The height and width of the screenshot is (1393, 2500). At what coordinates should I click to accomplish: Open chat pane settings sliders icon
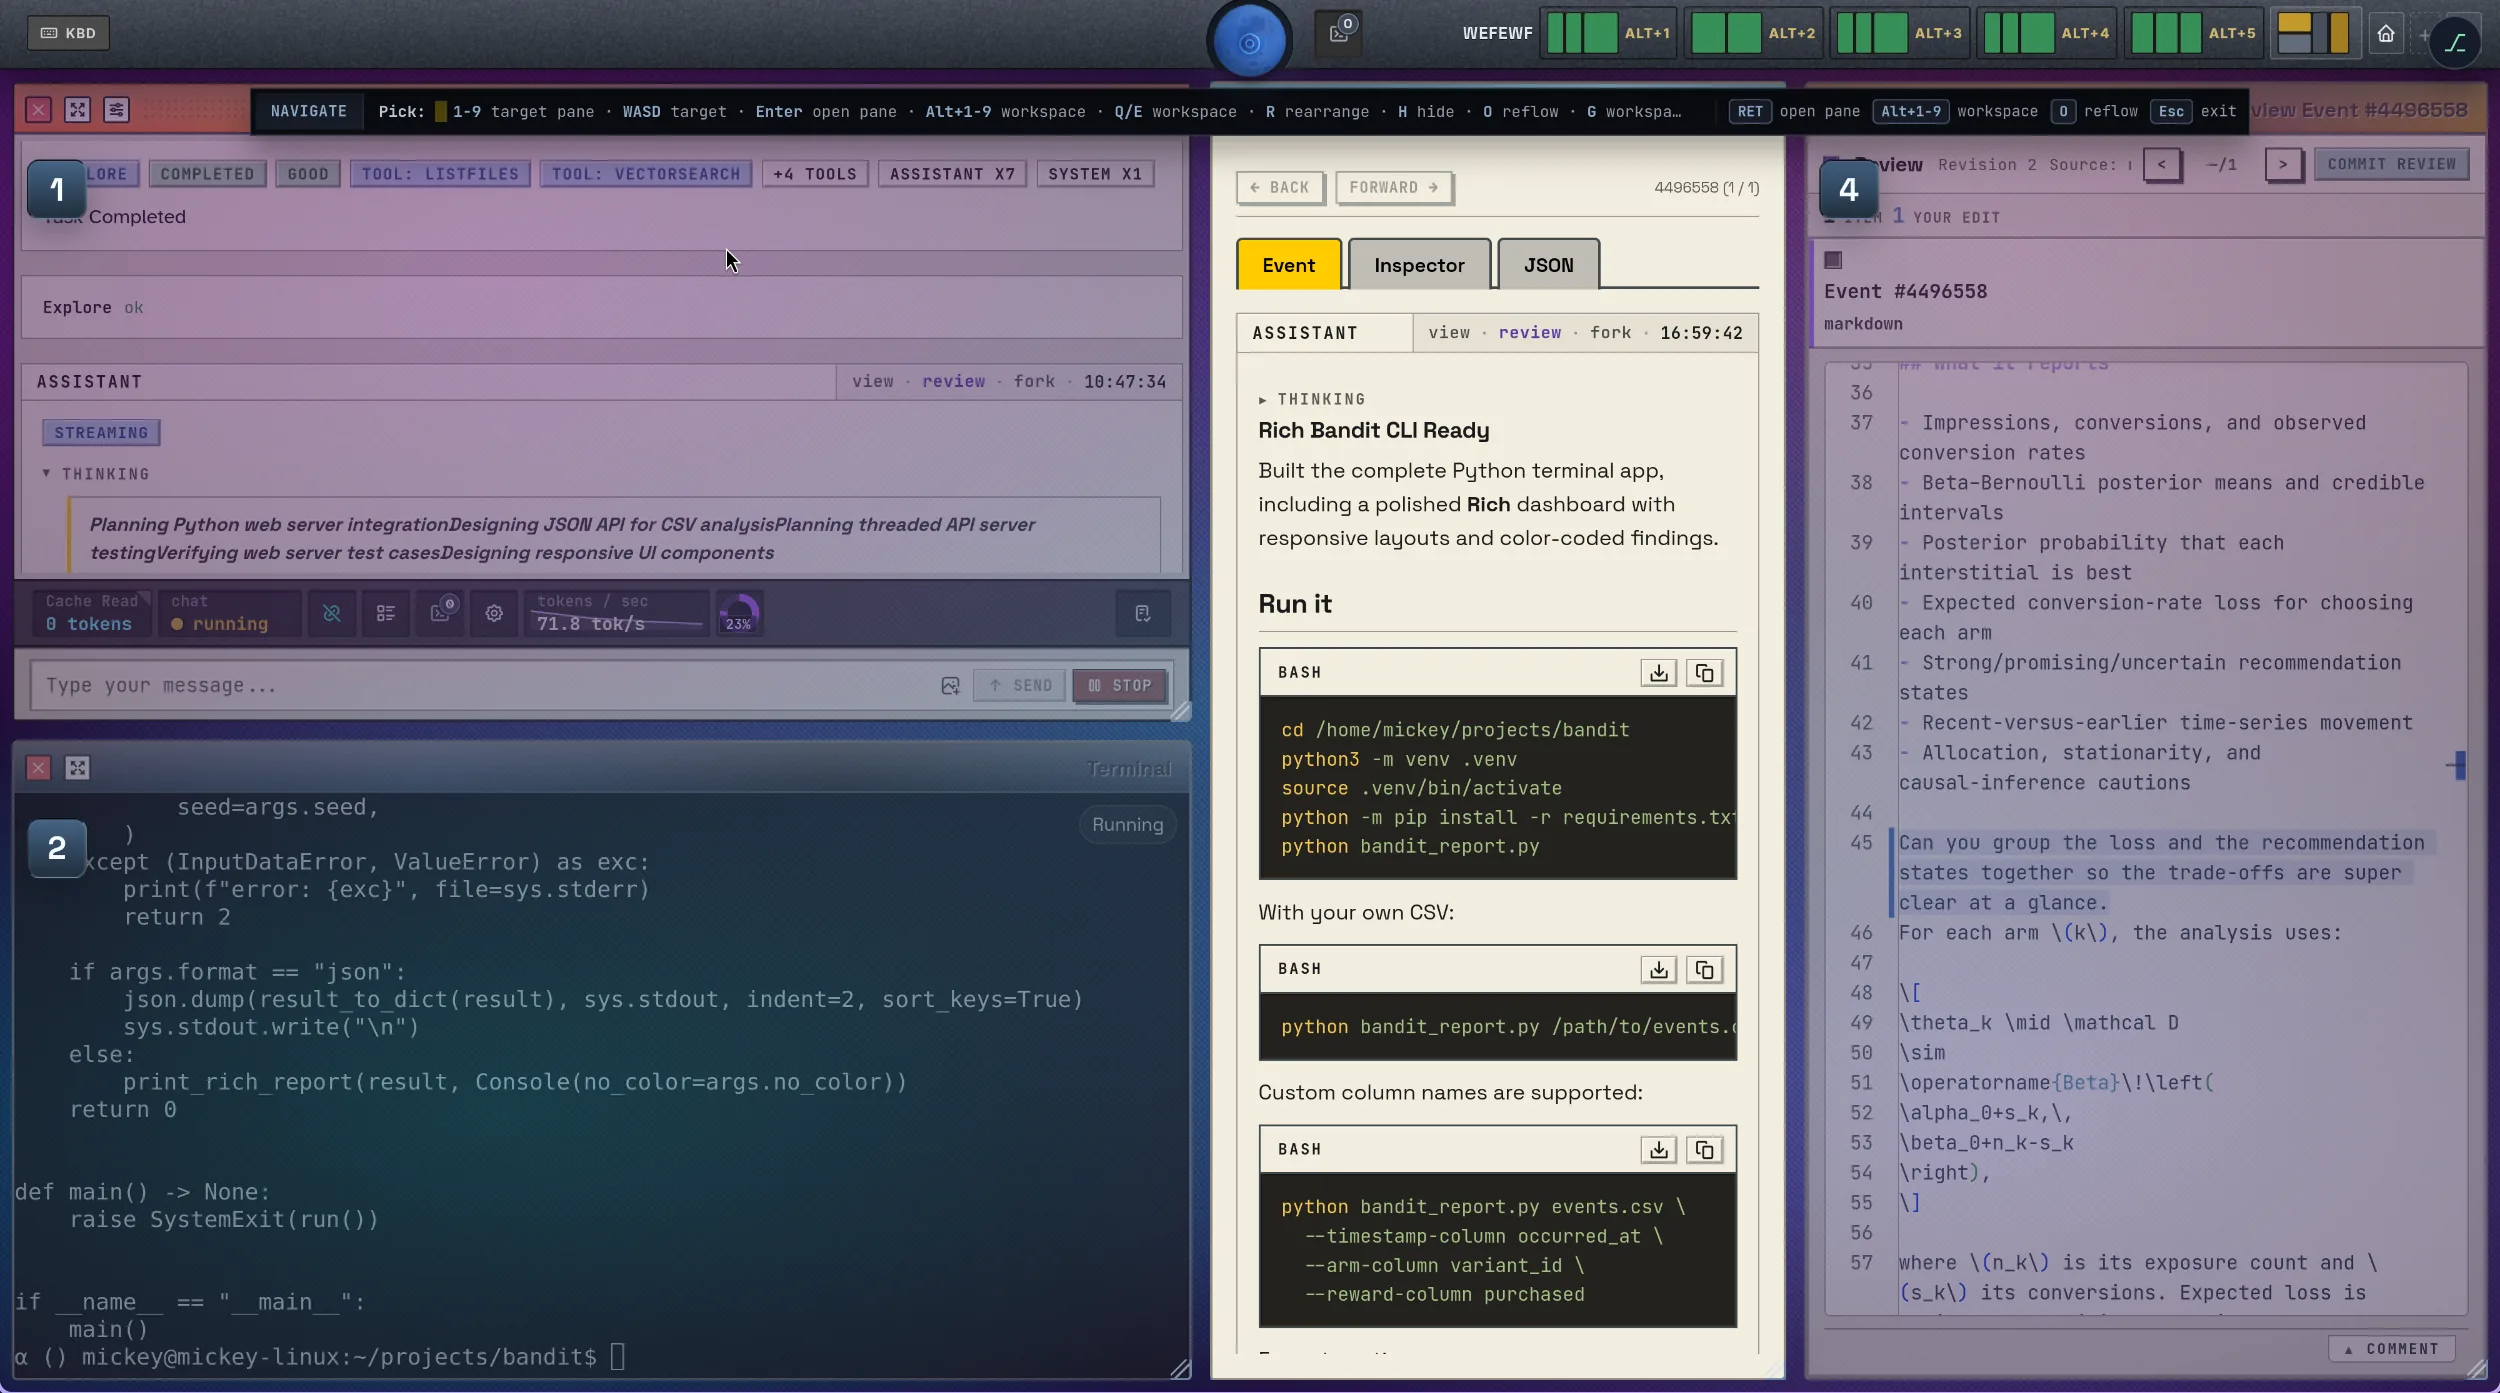point(117,110)
